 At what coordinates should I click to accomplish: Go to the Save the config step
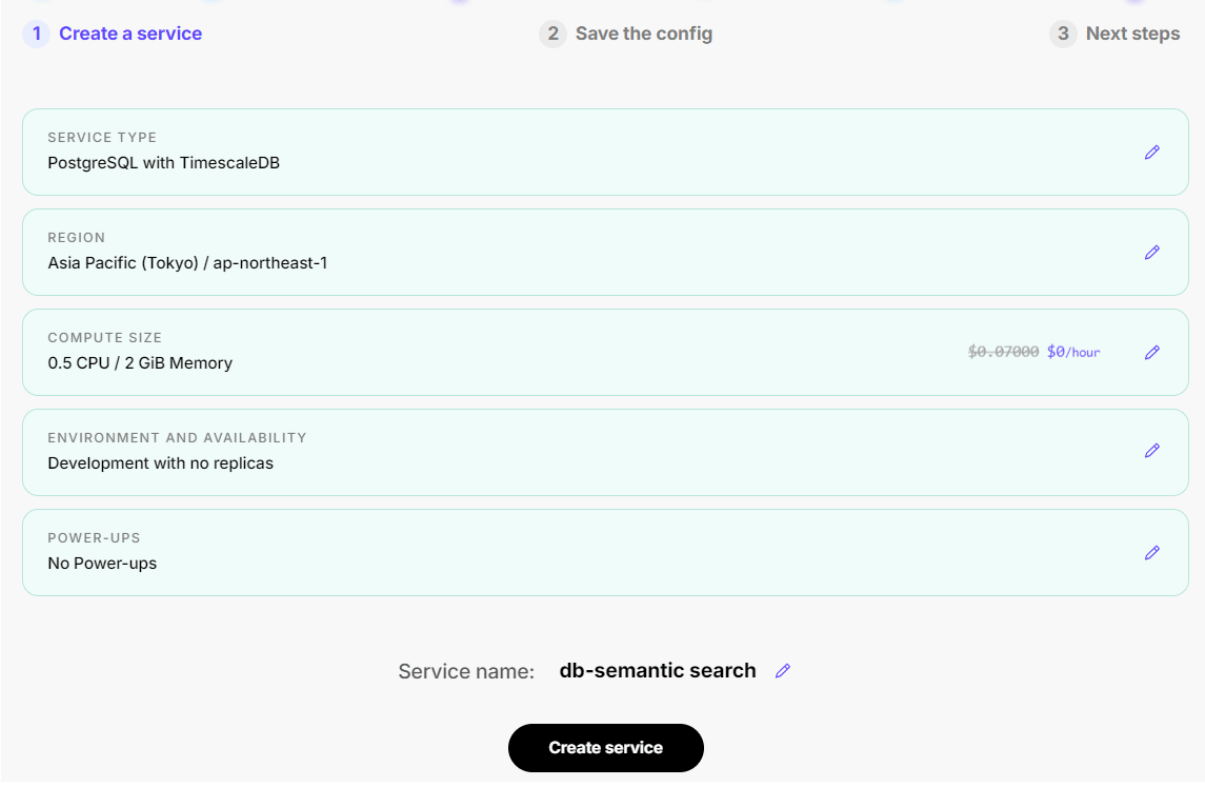pos(644,34)
